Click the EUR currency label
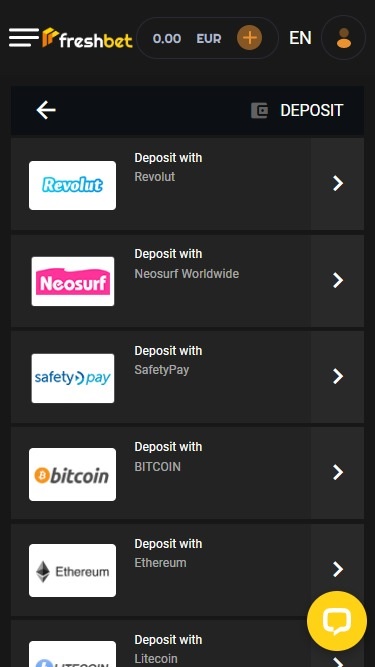 pyautogui.click(x=209, y=39)
